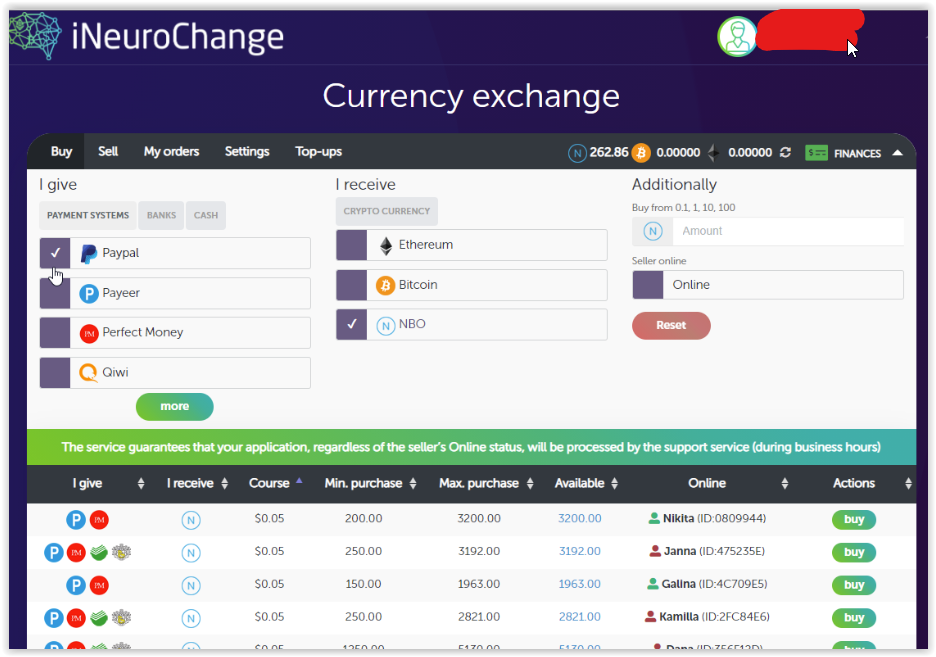Screen dimensions: 936x657
Task: Check the Perfect Money checkbox
Action: [55, 332]
